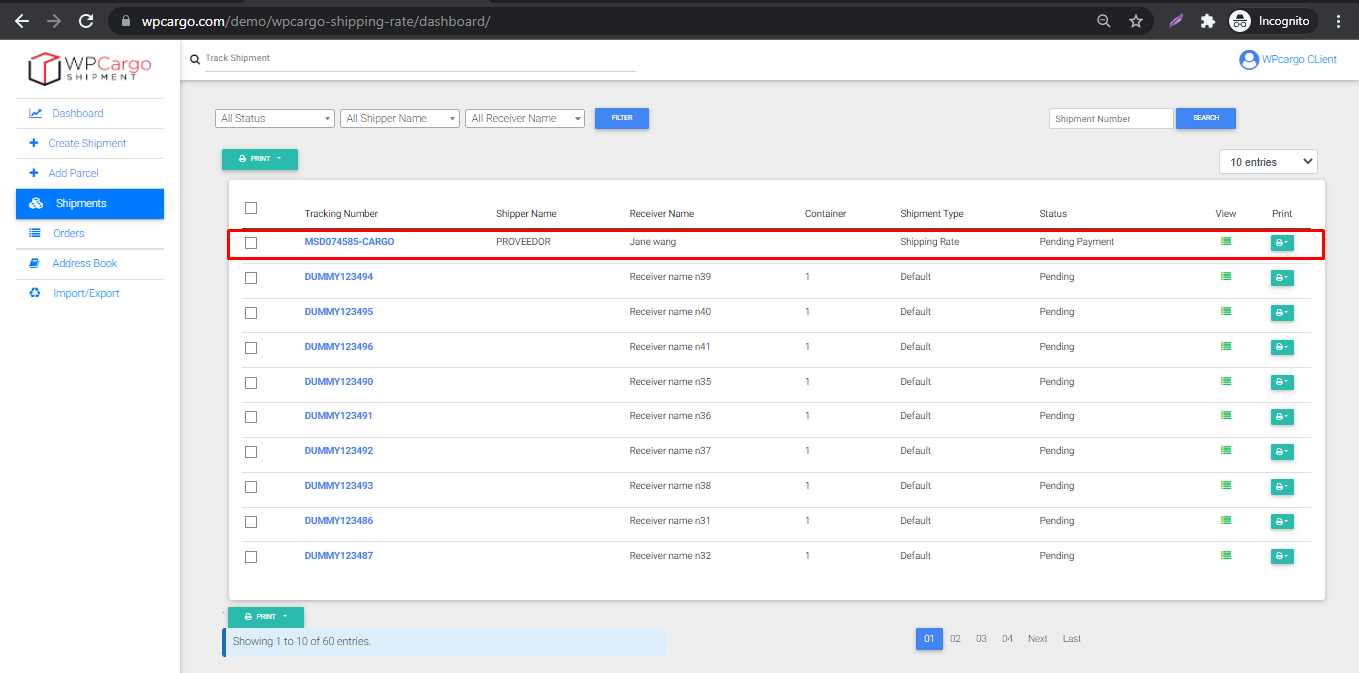The image size is (1359, 673).
Task: Open Address Book from sidebar menu
Action: (84, 263)
